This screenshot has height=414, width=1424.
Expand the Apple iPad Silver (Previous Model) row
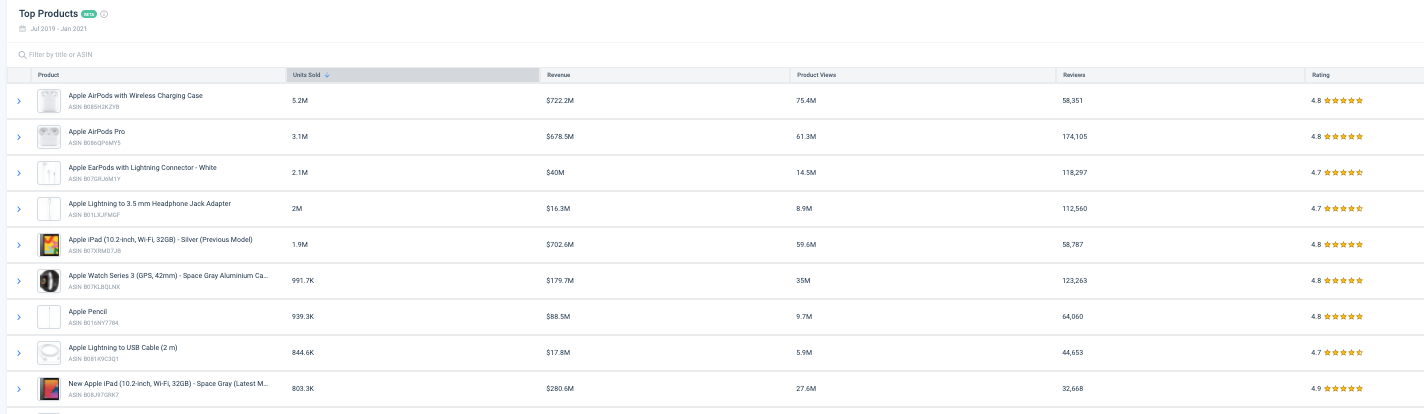point(19,245)
